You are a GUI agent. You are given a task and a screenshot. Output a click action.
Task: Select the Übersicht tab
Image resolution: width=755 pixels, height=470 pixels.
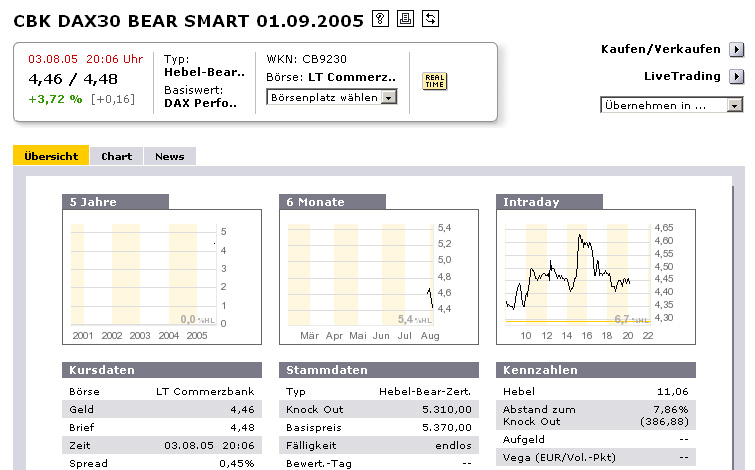click(x=51, y=156)
